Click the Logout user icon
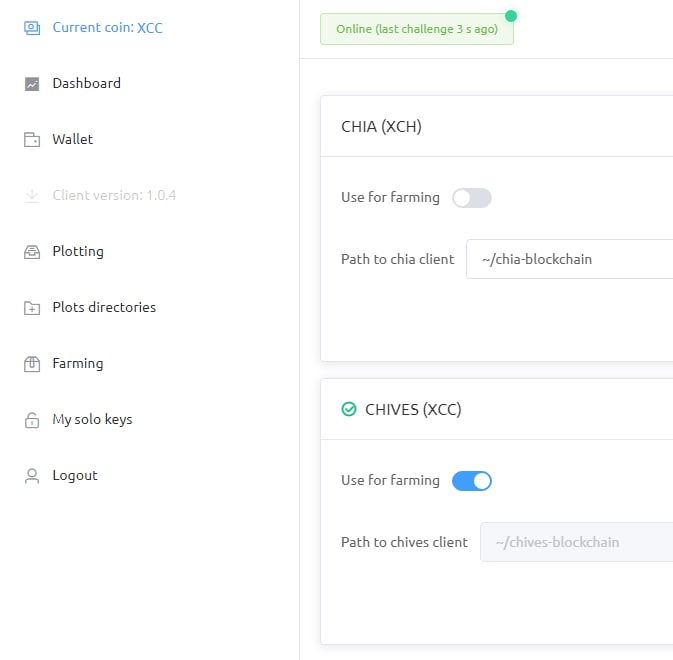The width and height of the screenshot is (673, 660). pos(32,476)
